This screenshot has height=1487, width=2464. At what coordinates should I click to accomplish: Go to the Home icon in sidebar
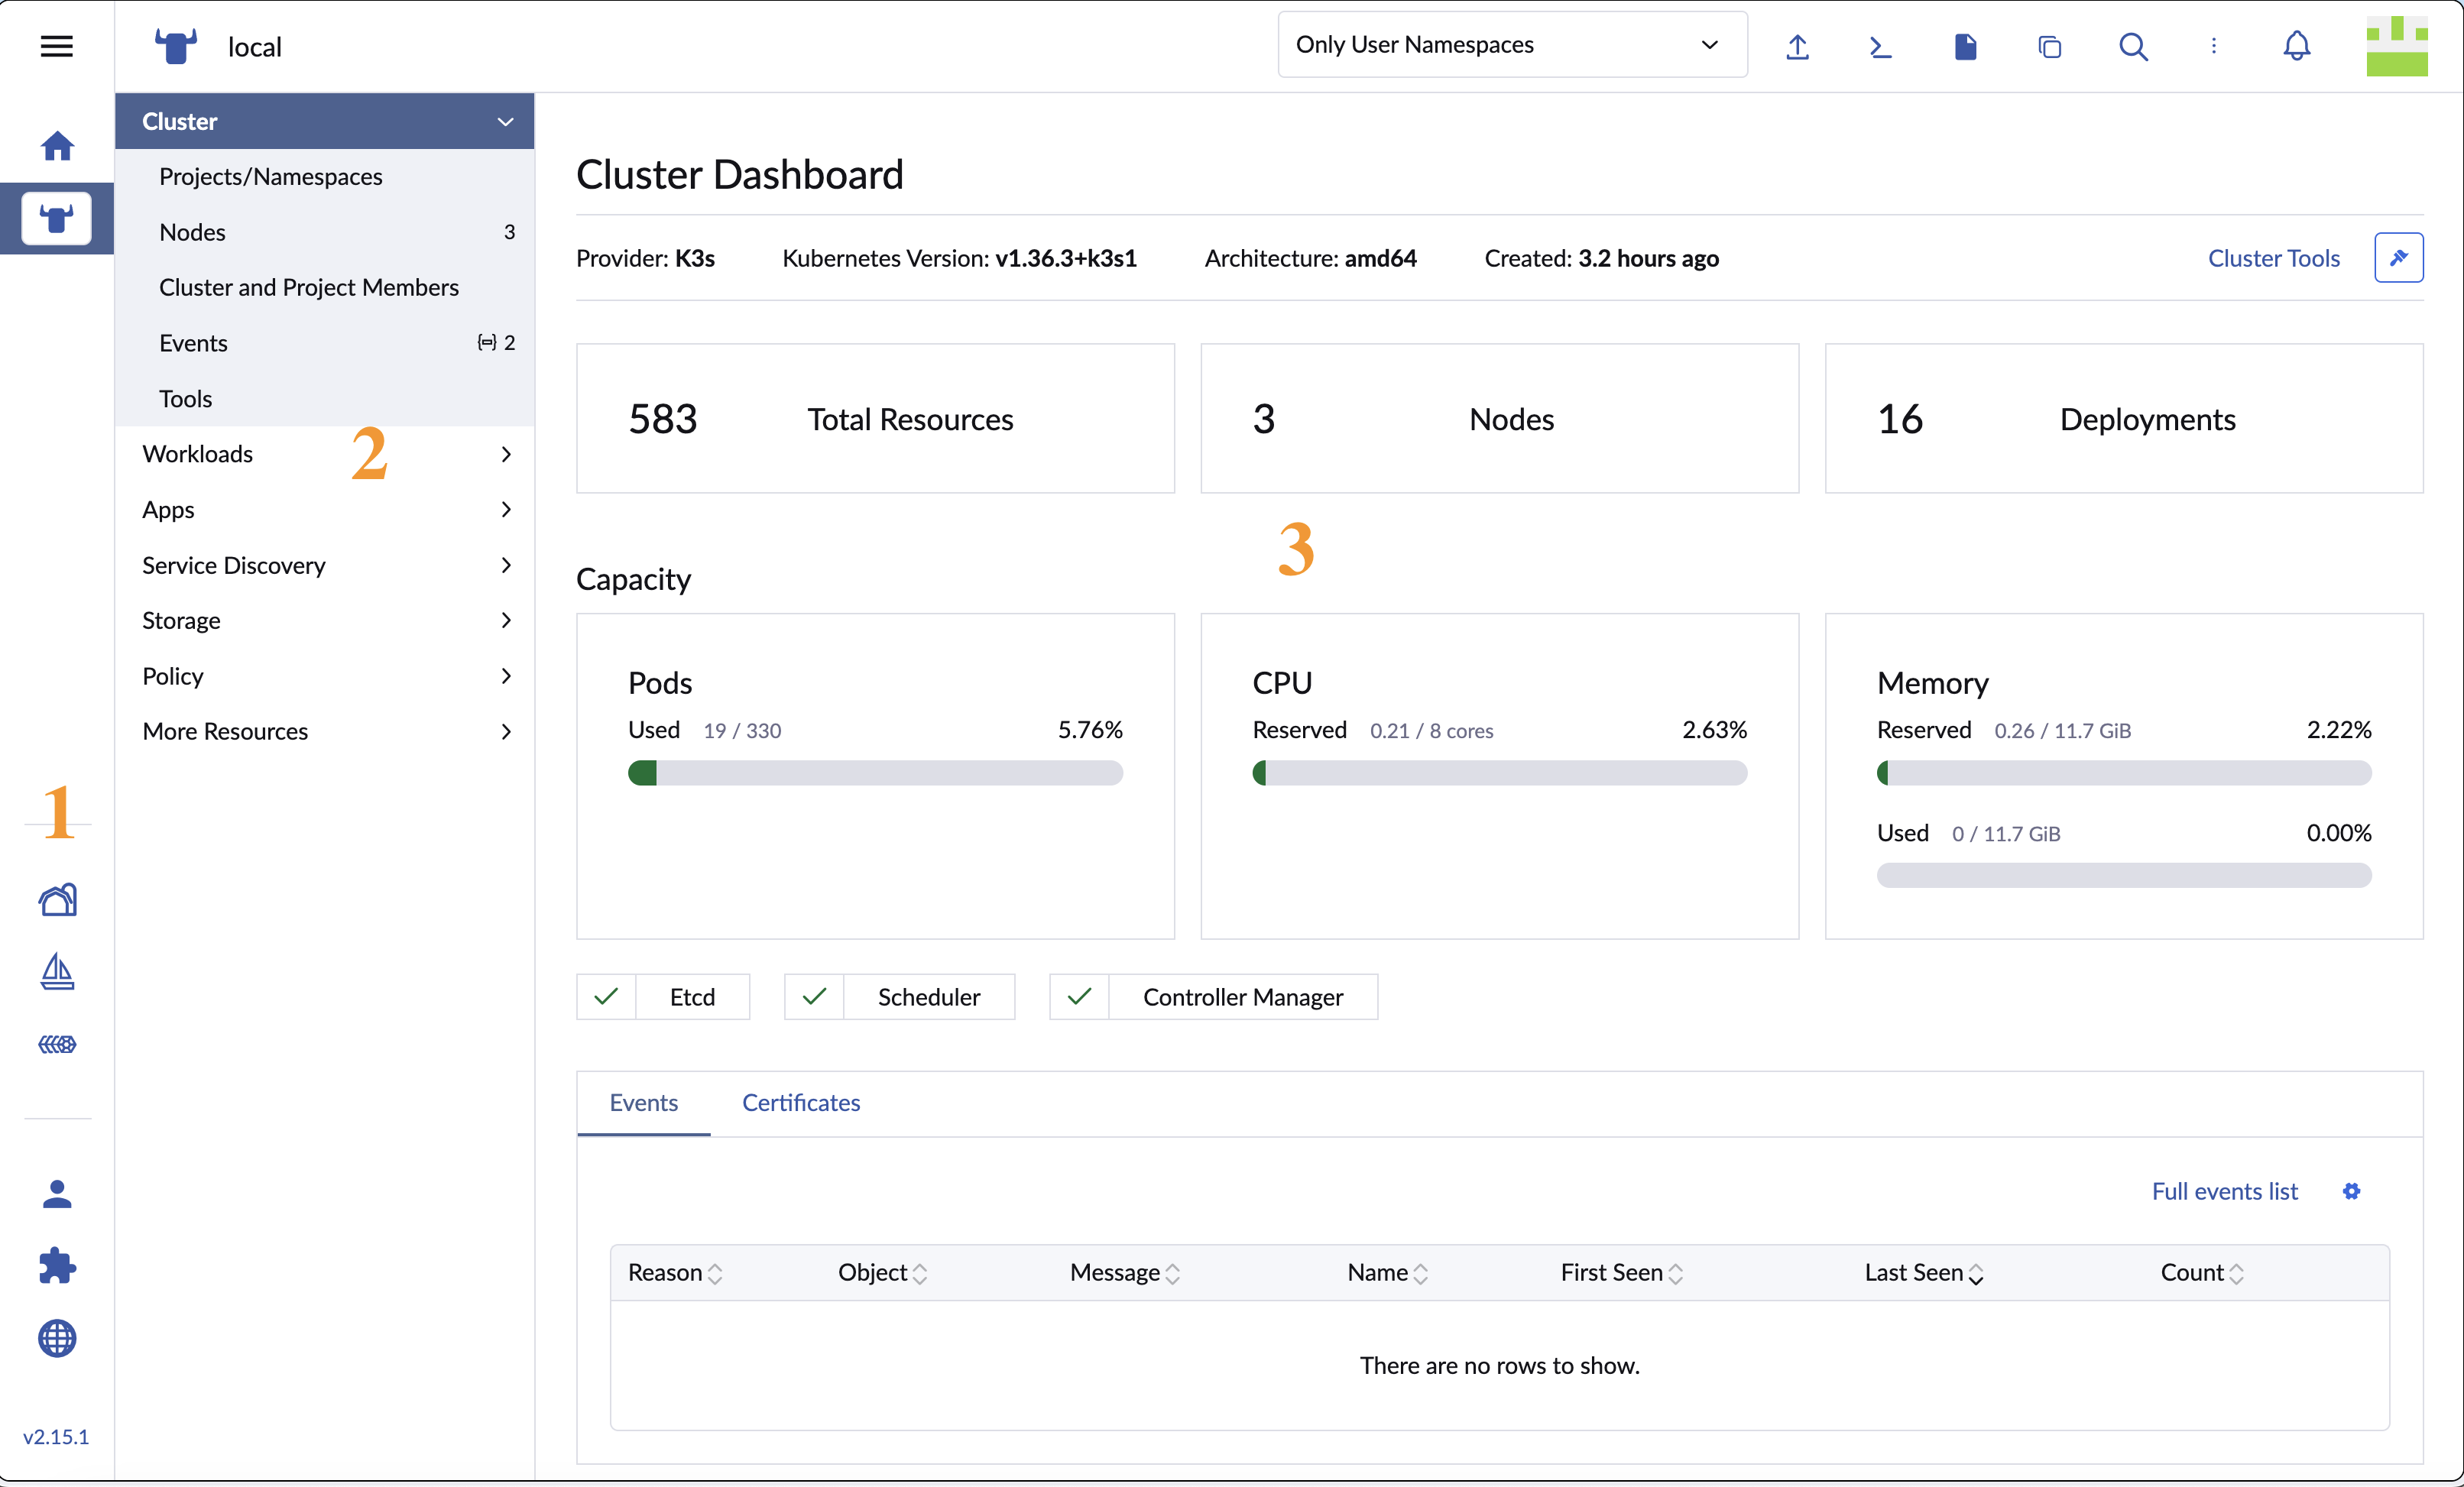point(57,146)
